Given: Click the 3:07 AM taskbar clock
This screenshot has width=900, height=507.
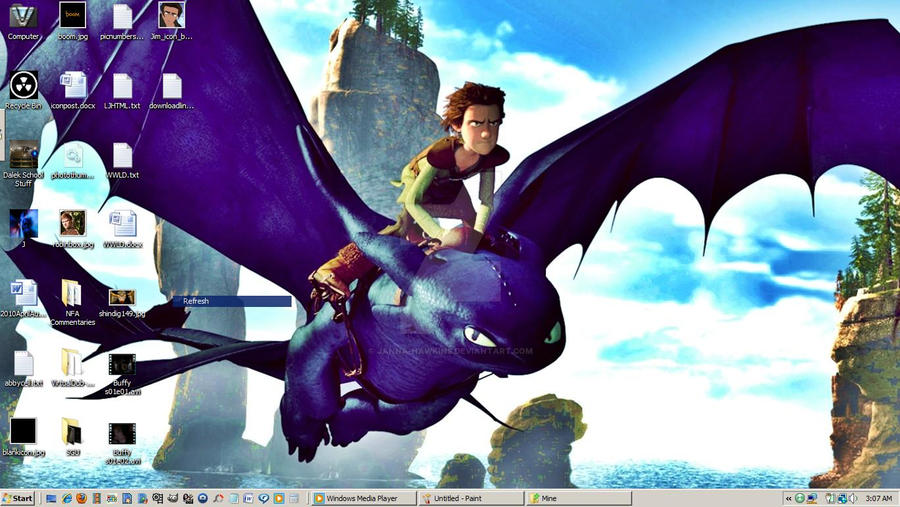Looking at the screenshot, I should (x=879, y=498).
